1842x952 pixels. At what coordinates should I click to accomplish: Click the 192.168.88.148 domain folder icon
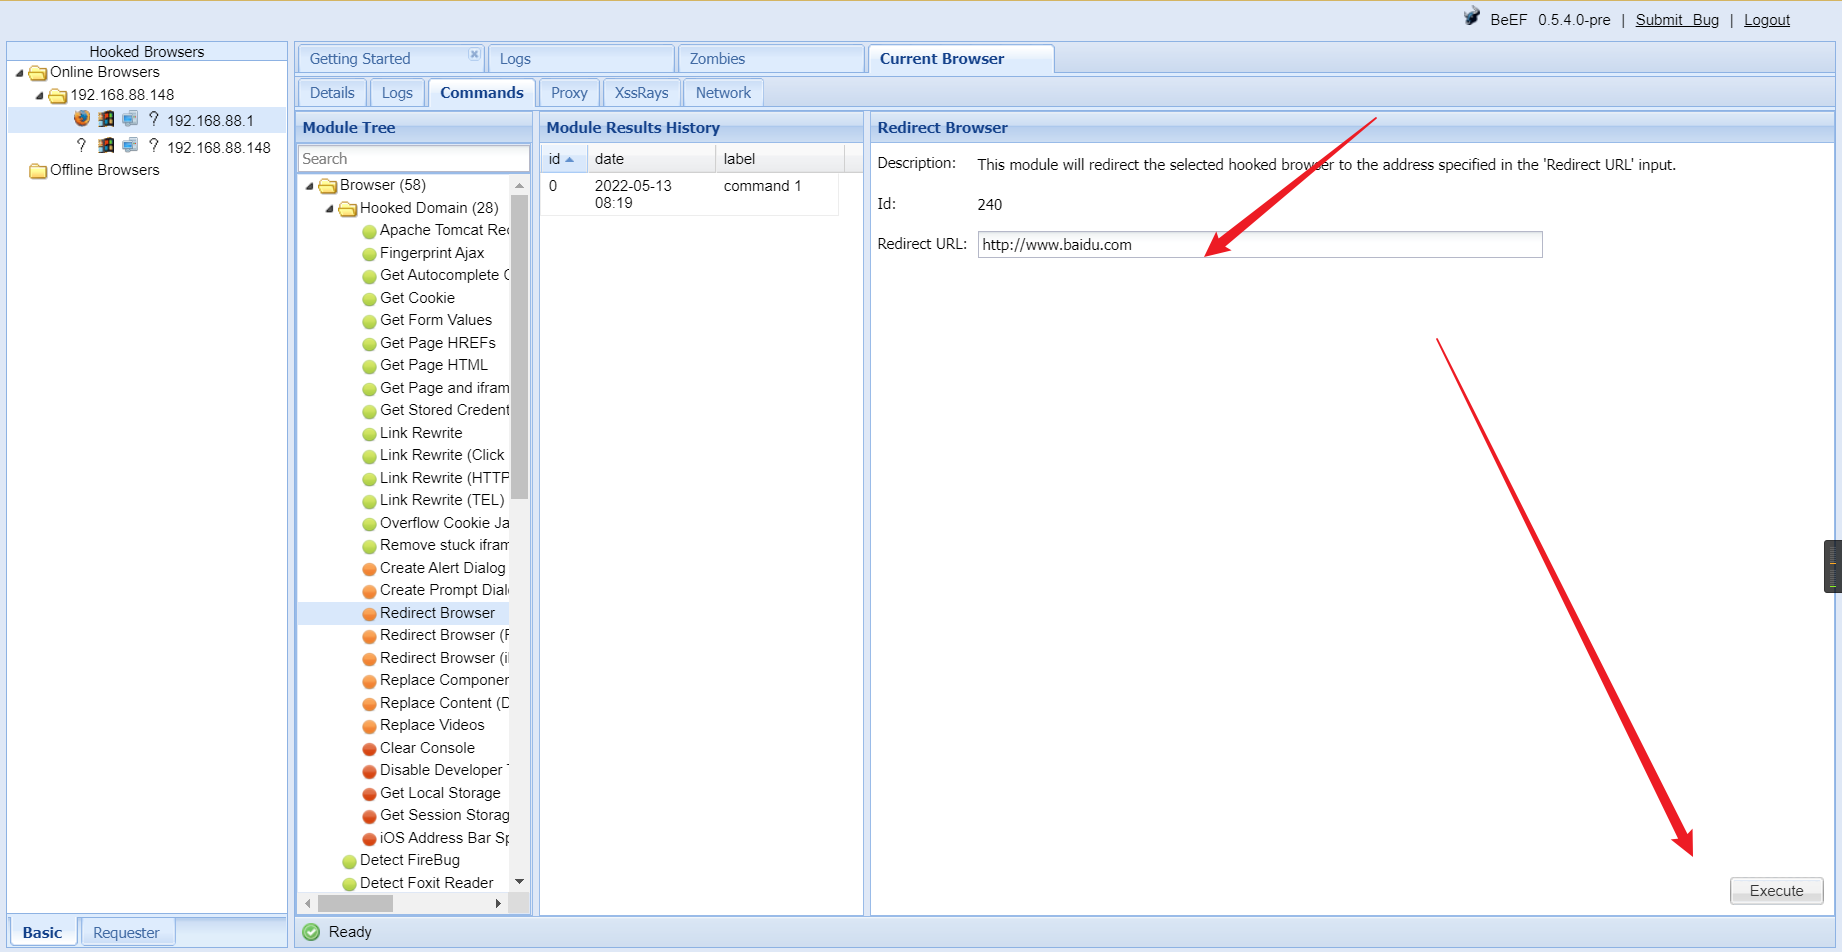pos(58,96)
